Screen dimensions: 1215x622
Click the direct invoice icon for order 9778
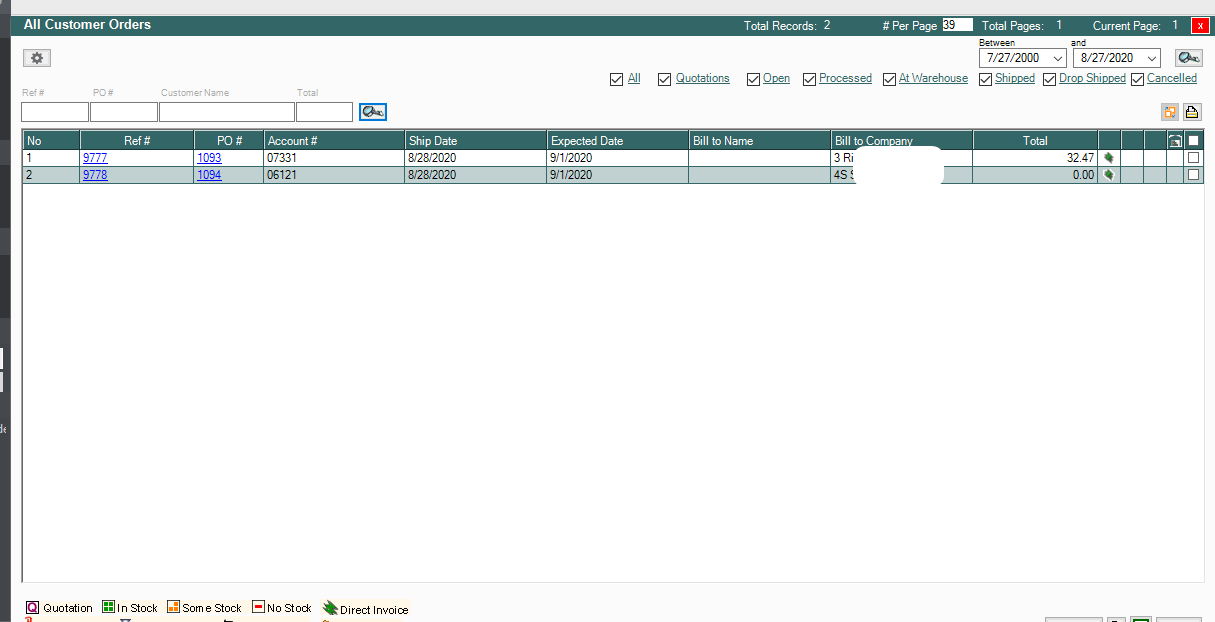[1109, 175]
